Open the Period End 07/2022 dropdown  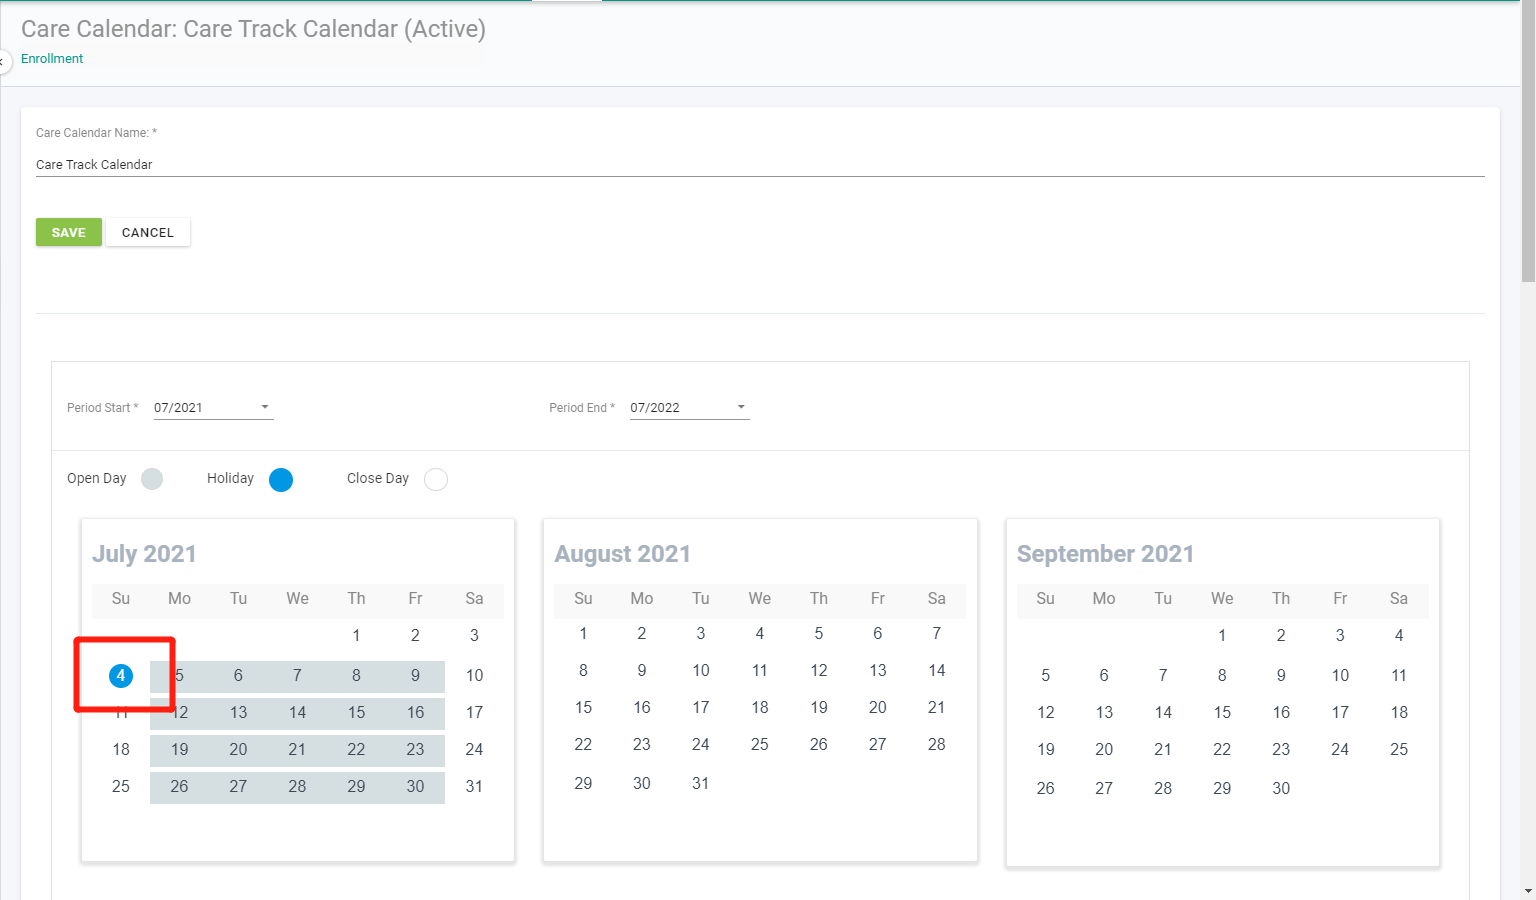689,408
